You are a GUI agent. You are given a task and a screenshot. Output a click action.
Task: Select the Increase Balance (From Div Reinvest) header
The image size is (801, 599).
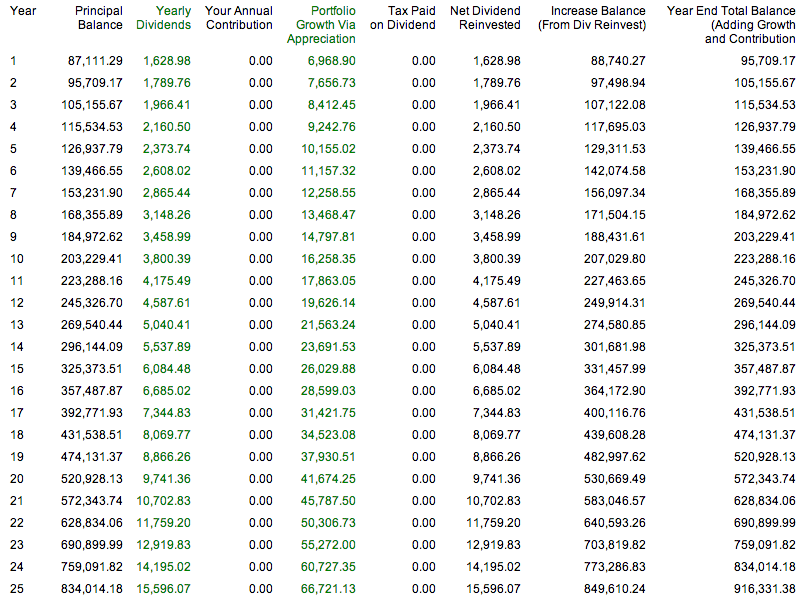pyautogui.click(x=592, y=18)
